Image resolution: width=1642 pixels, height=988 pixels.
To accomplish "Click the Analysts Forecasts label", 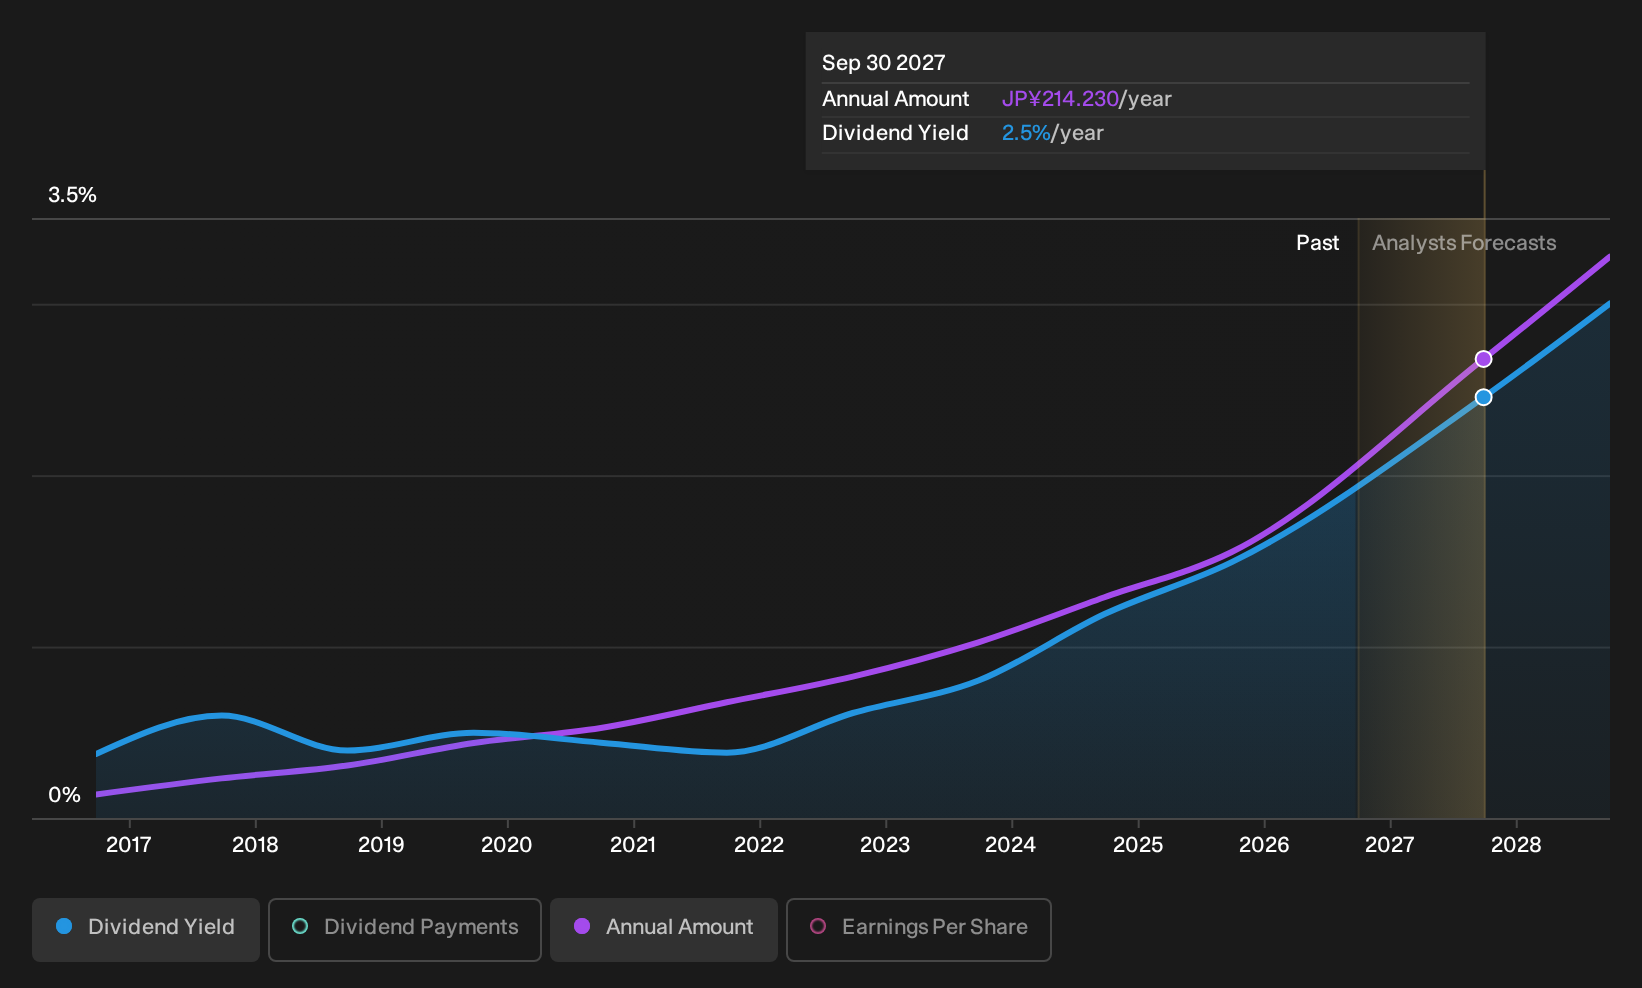I will tap(1464, 243).
